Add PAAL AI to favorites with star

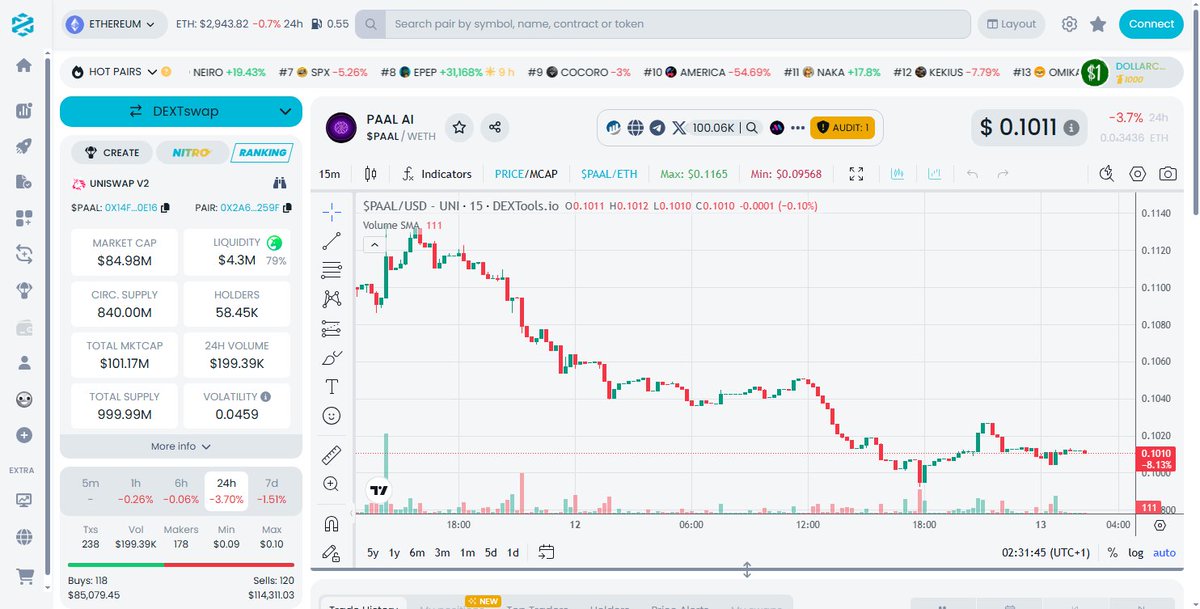[x=459, y=127]
